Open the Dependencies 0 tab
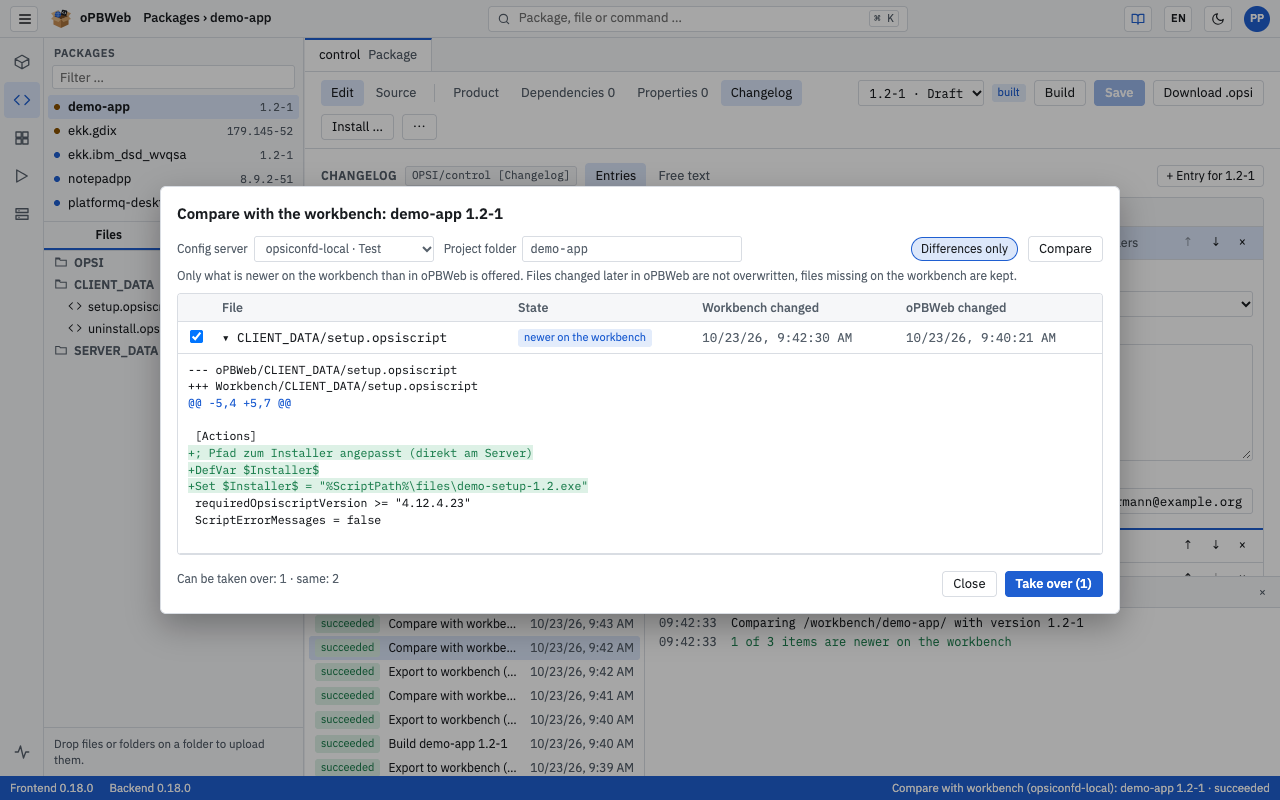Screen dimensions: 1280x800 tap(568, 93)
